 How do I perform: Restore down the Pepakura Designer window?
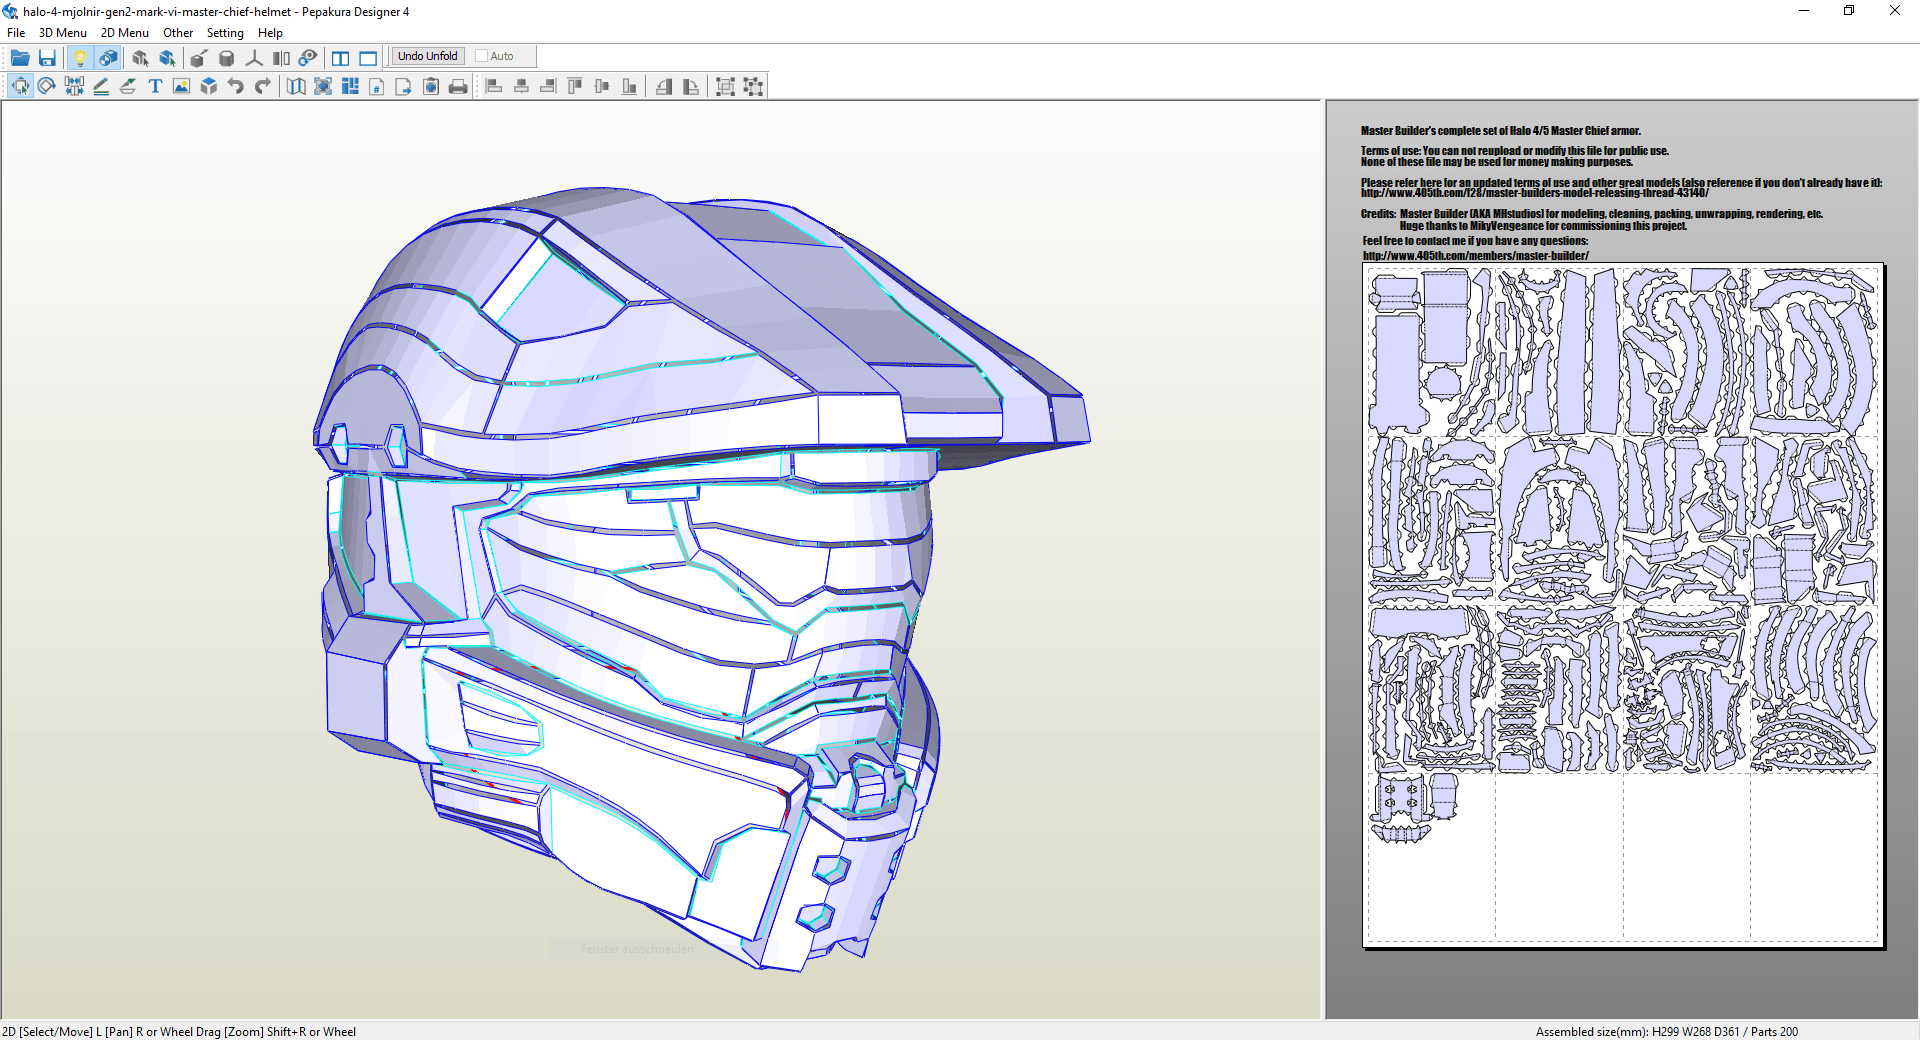coord(1849,11)
